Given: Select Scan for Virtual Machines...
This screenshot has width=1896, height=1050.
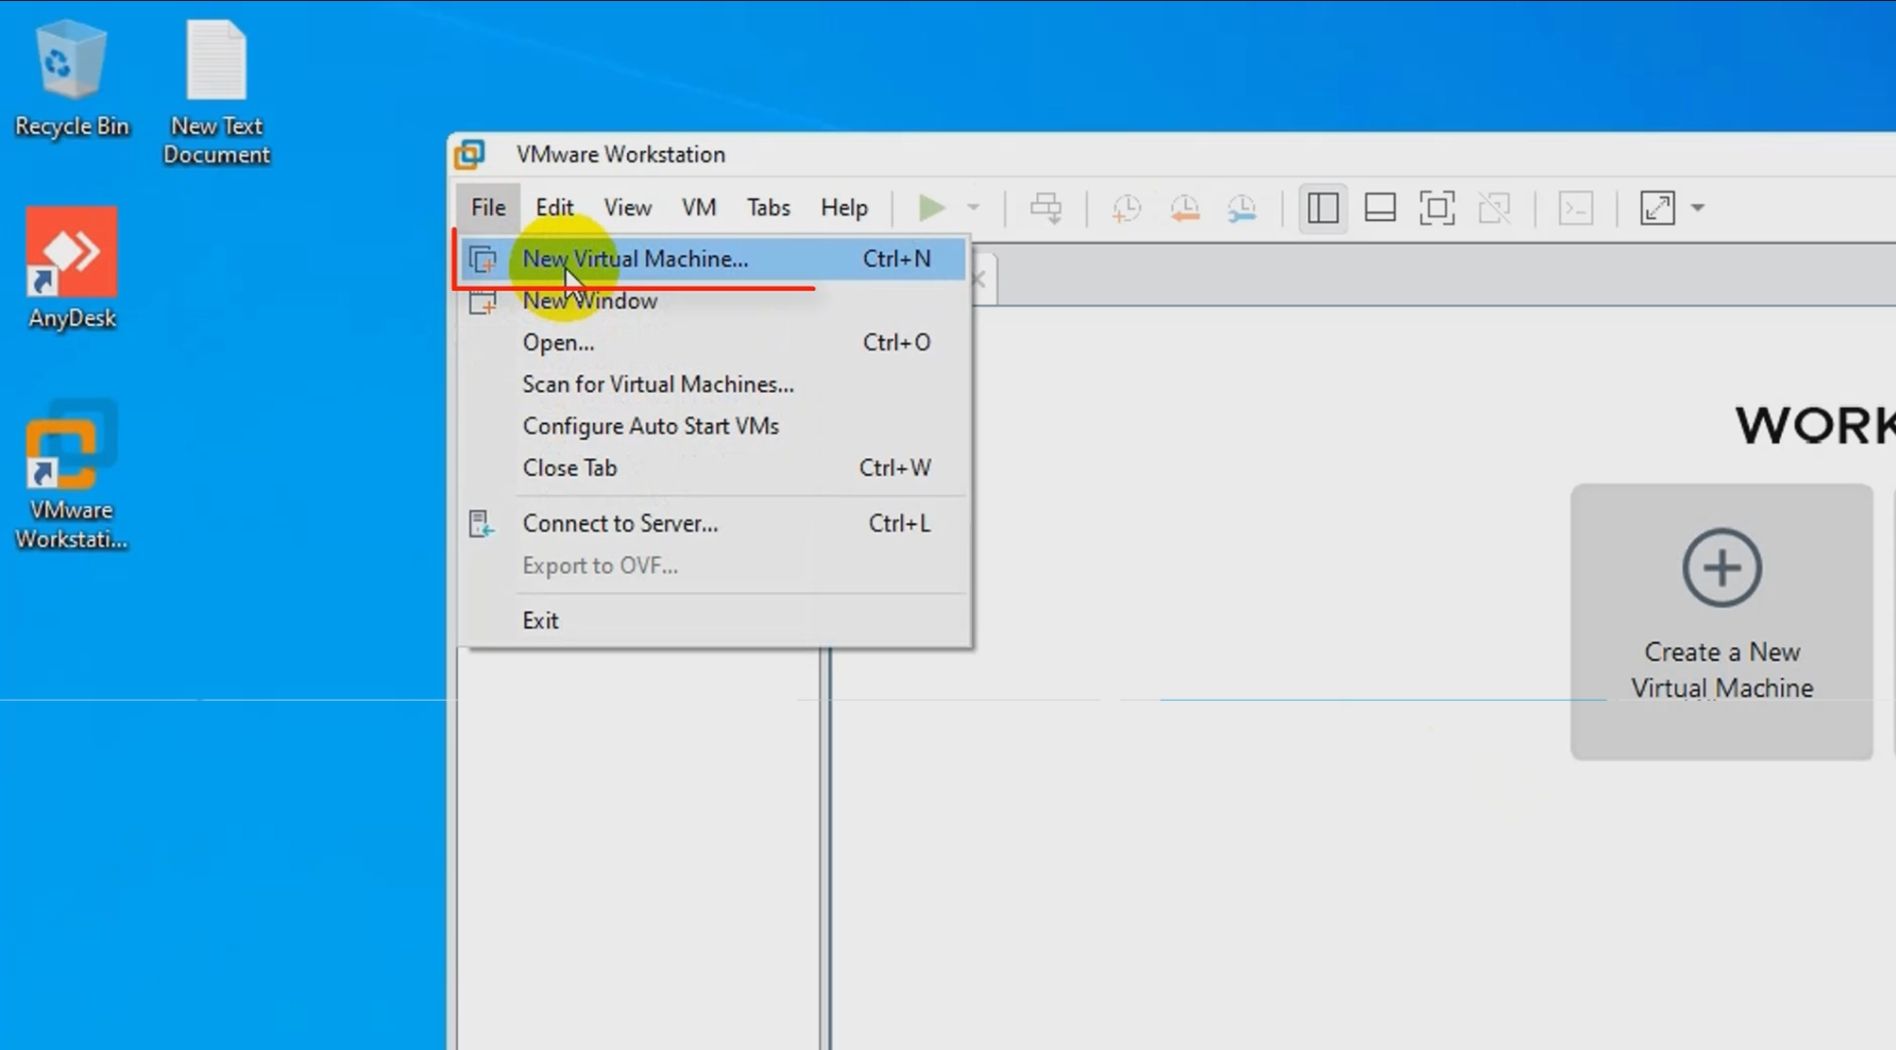Looking at the screenshot, I should point(714,385).
